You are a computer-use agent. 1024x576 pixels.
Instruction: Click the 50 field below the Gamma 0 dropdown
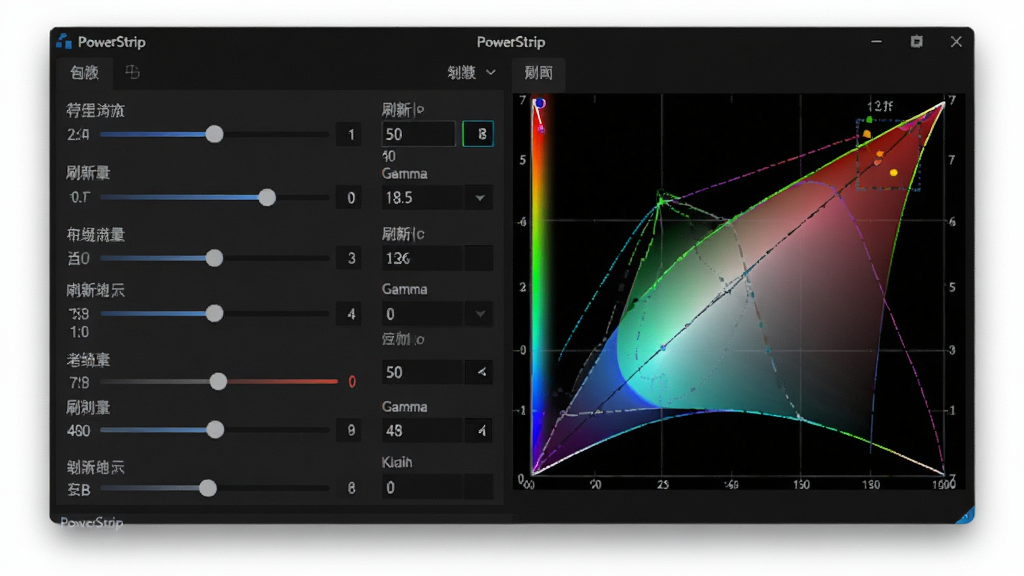pos(423,372)
